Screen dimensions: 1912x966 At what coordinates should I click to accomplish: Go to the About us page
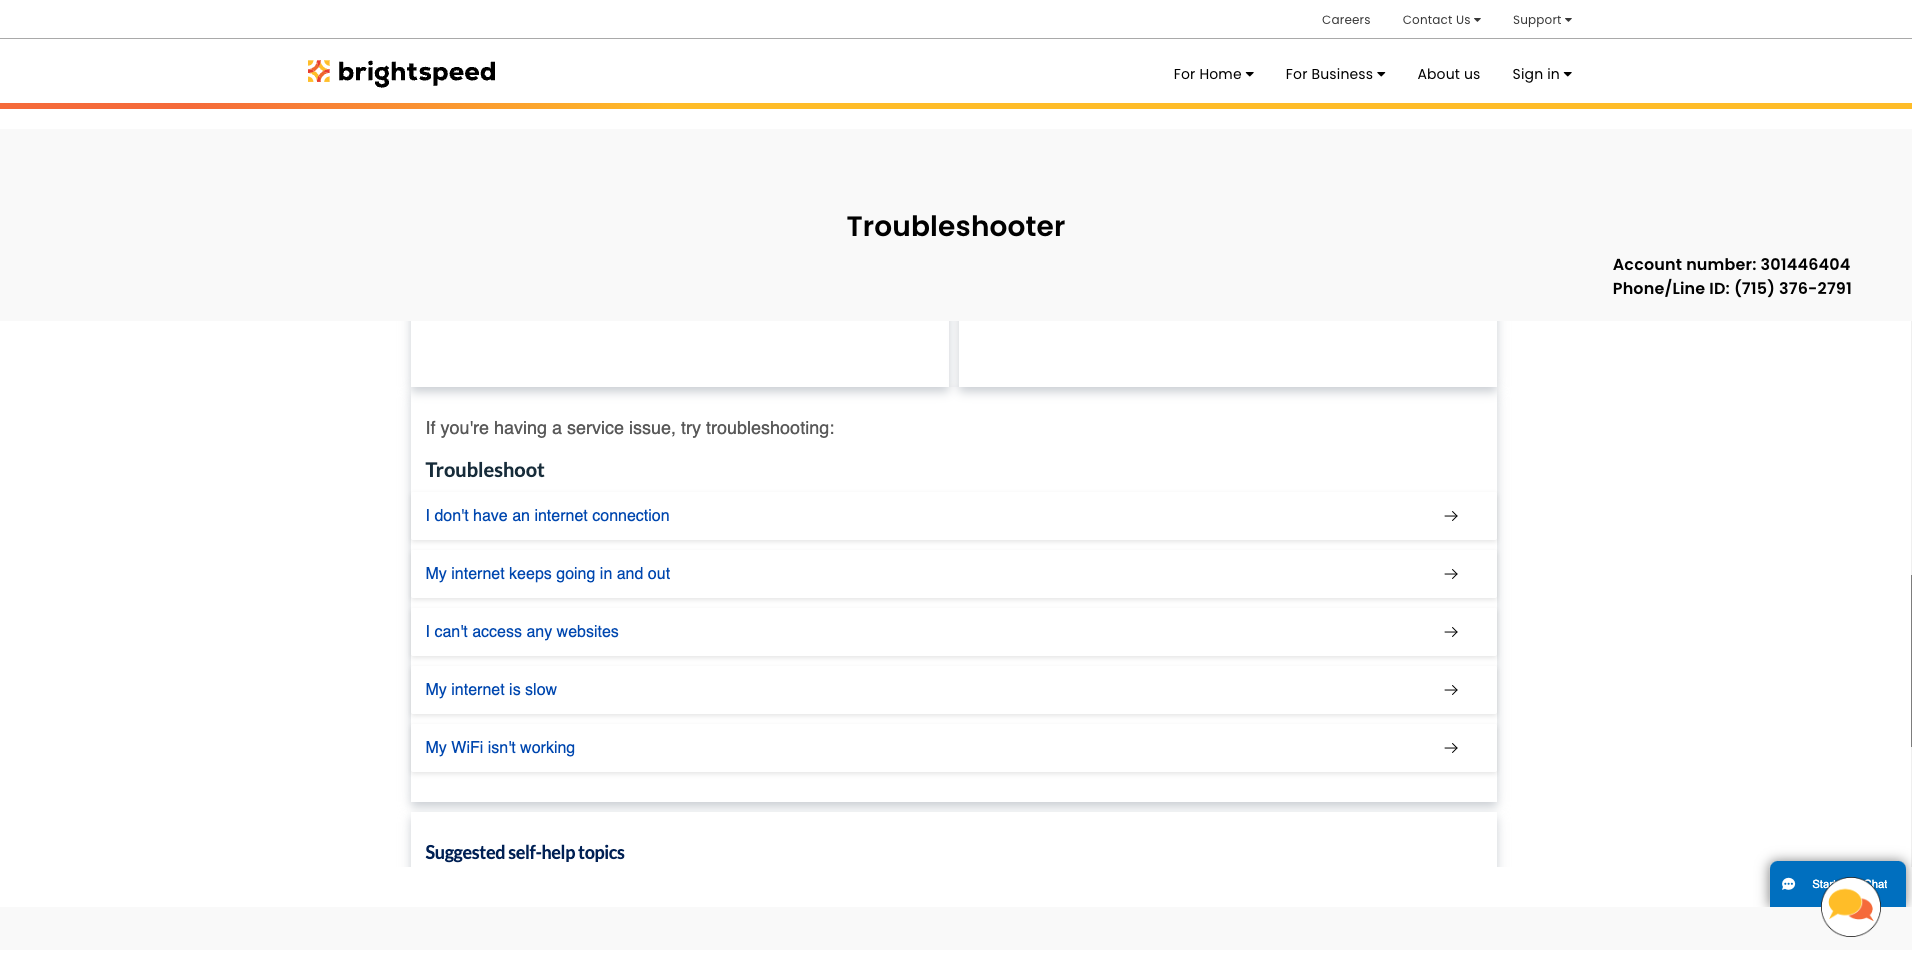tap(1448, 74)
